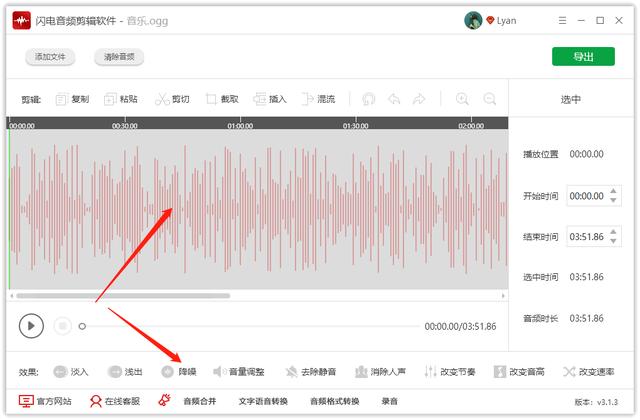640x420 pixels.
Task: Select the Cut (剪切) scissors tool
Action: tap(172, 99)
